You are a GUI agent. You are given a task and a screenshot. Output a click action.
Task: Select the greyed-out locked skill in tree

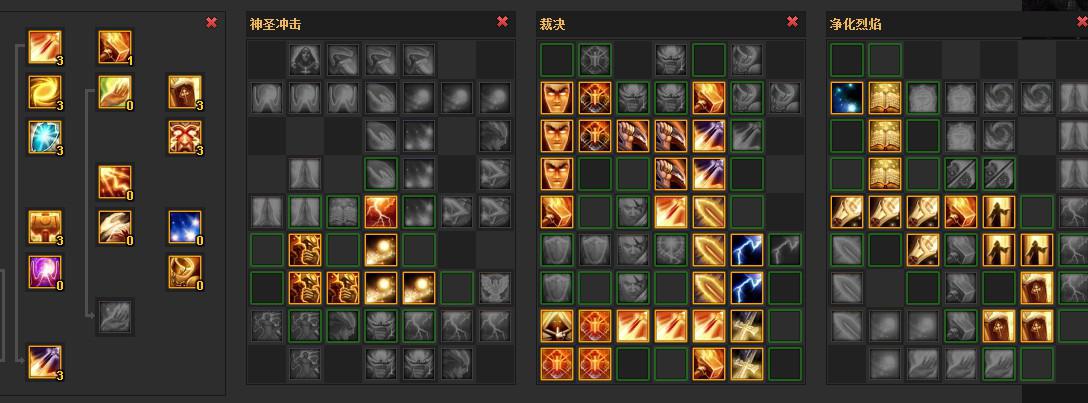click(115, 318)
